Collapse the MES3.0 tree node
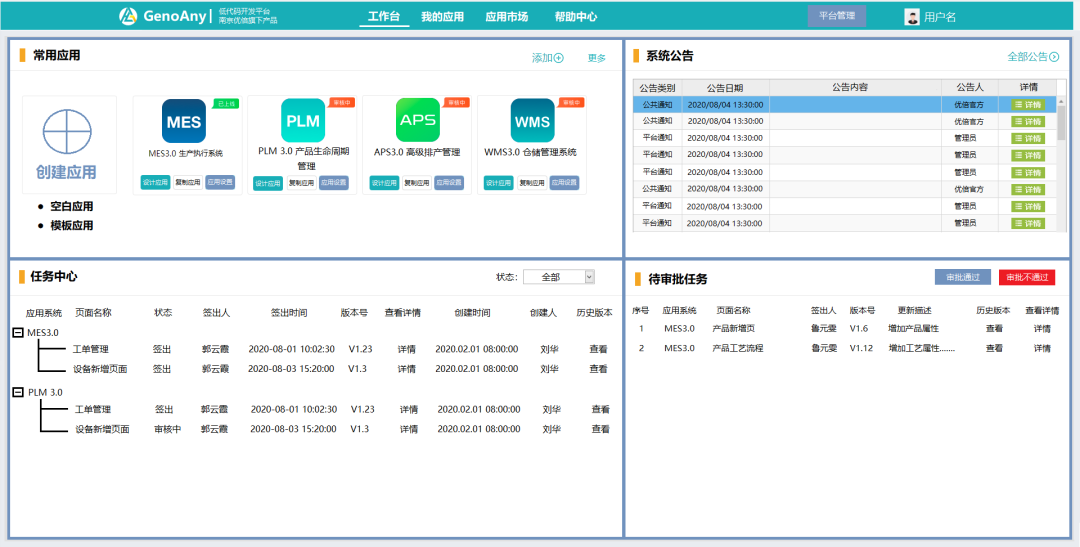The width and height of the screenshot is (1080, 547). (18, 332)
